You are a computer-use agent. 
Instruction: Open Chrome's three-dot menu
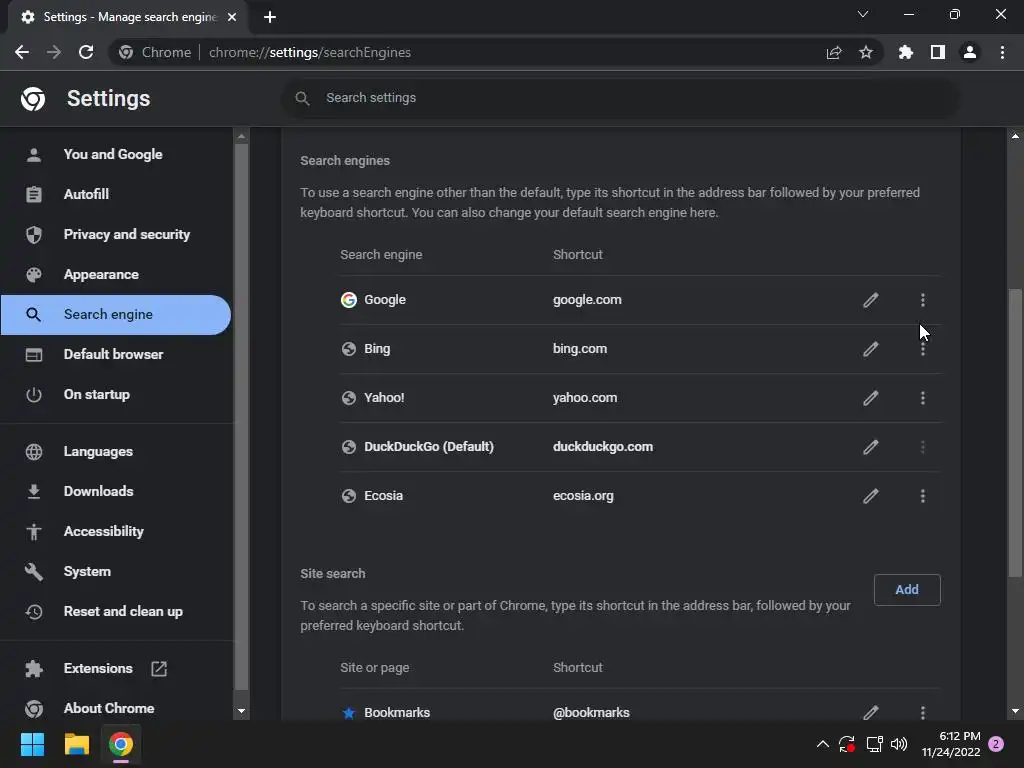coord(1002,52)
